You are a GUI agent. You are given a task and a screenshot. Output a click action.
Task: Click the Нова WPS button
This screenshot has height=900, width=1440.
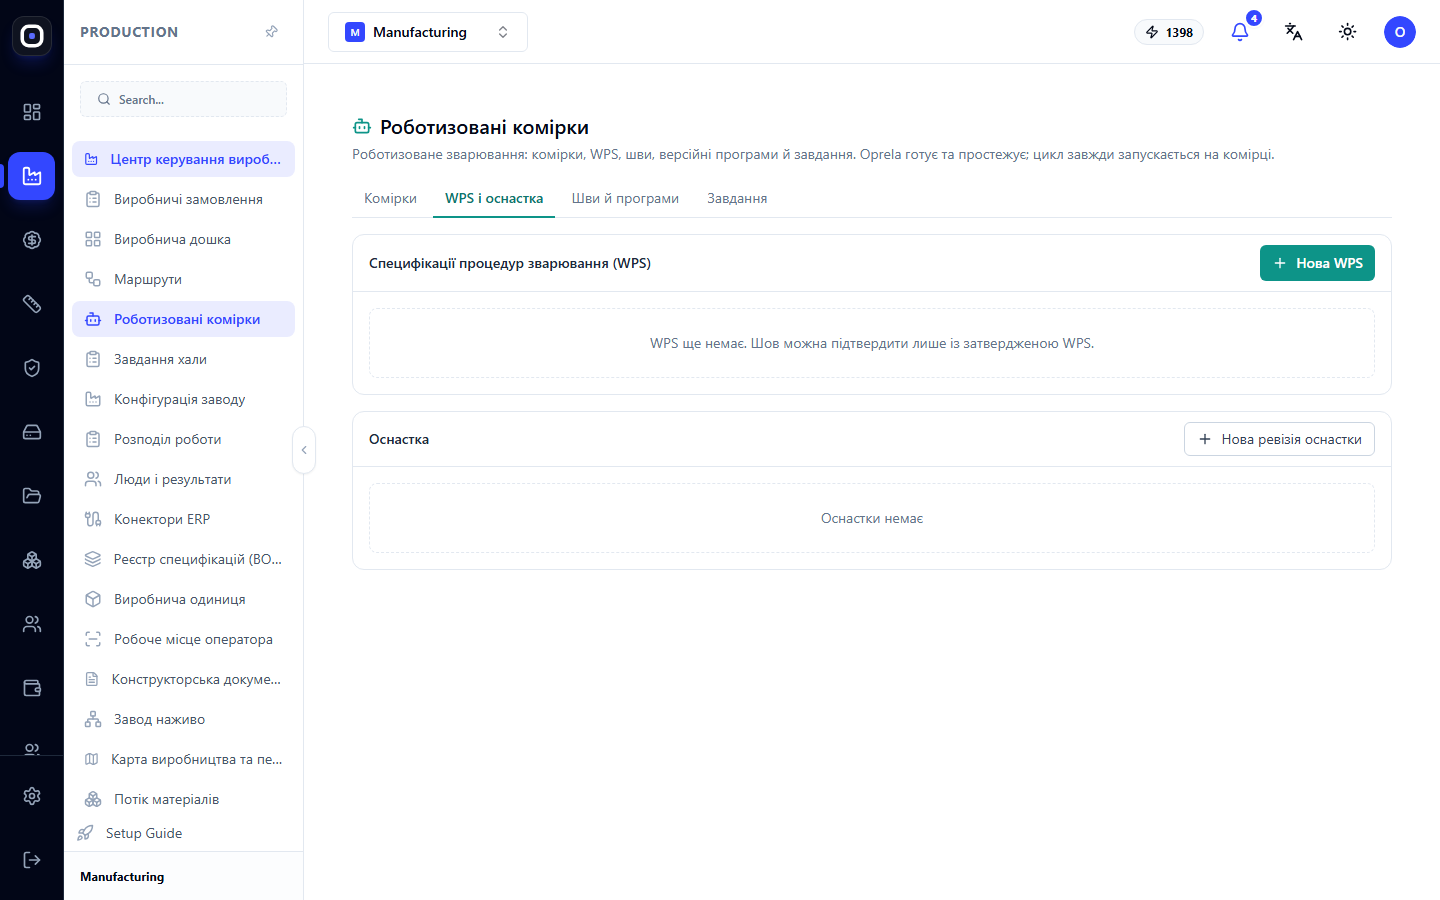point(1317,263)
